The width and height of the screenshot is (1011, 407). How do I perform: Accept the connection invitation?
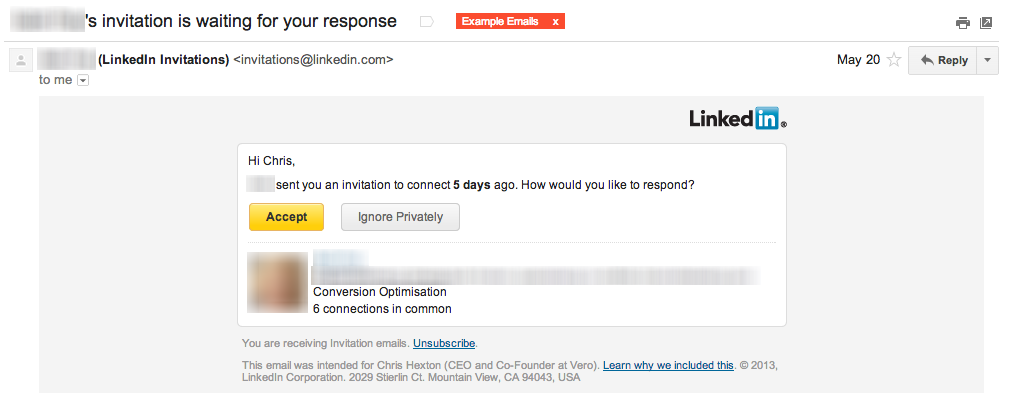[286, 217]
